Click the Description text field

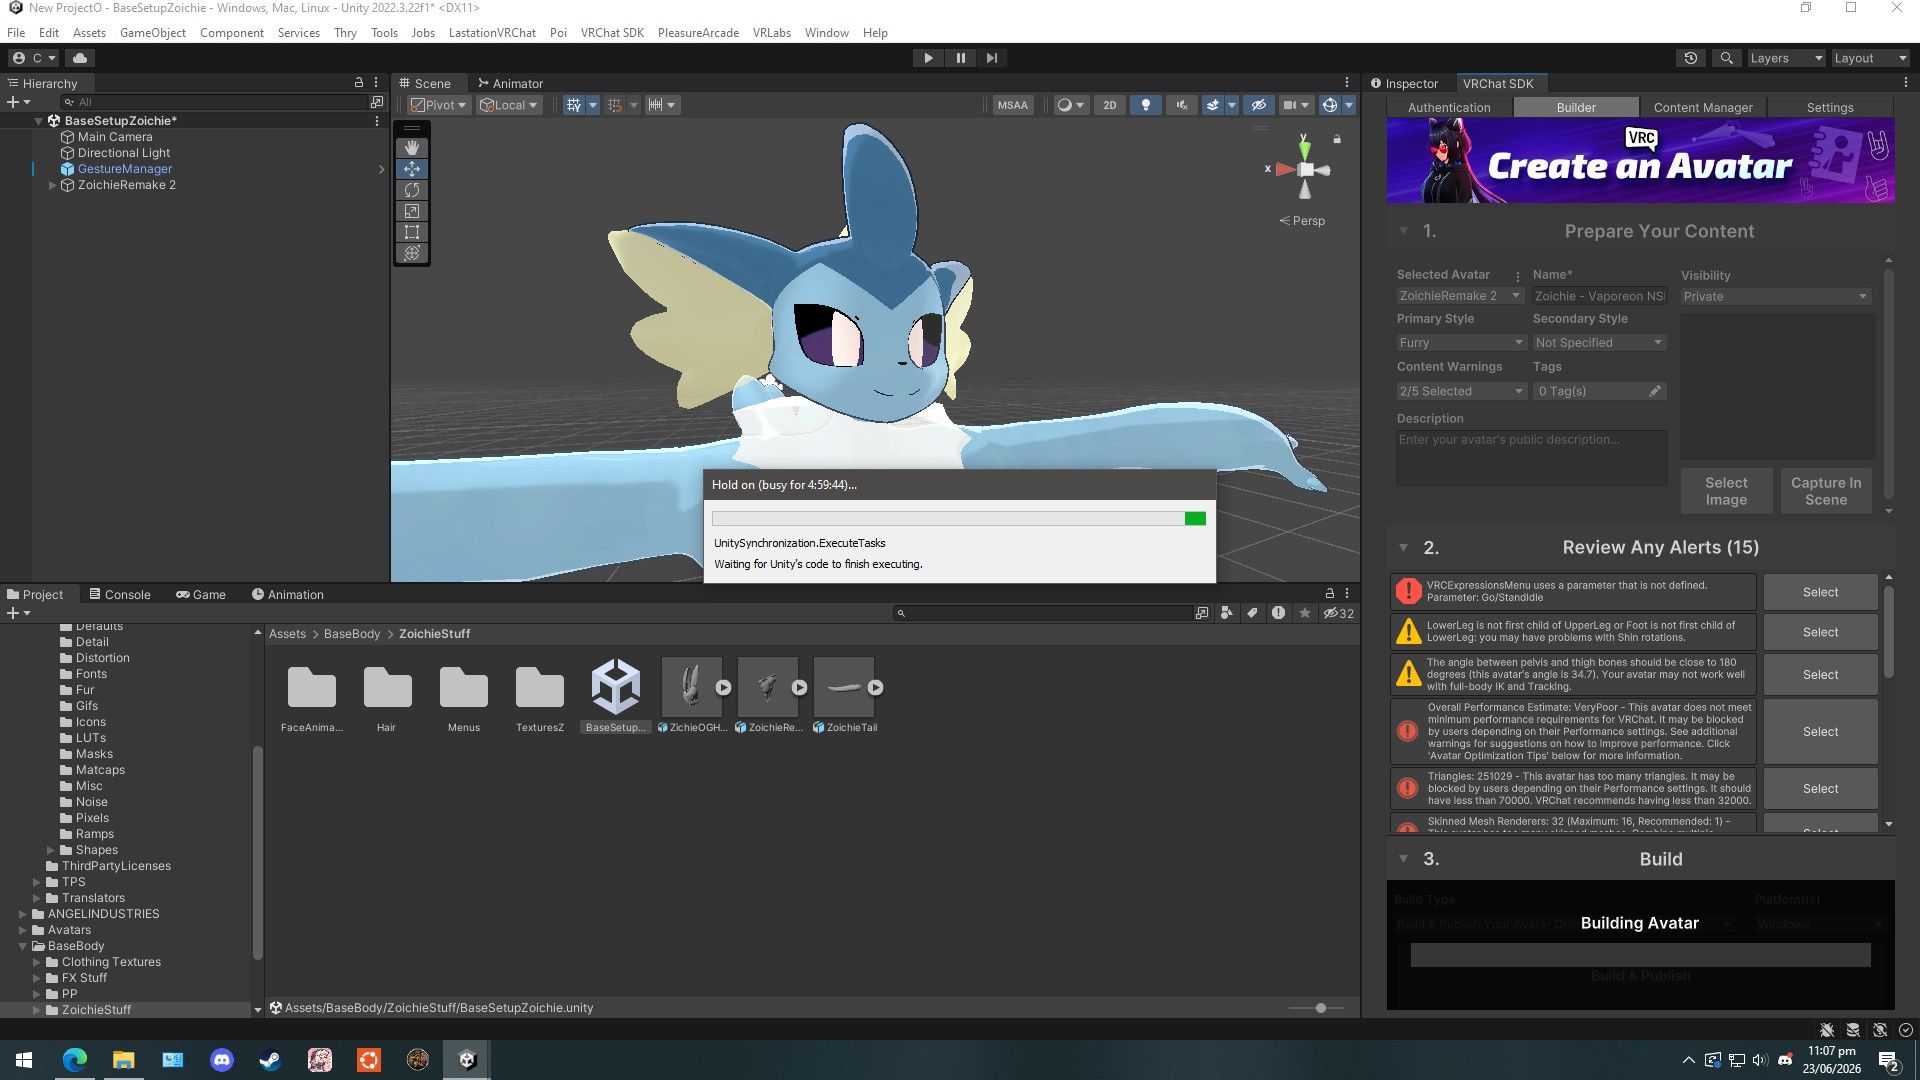pos(1531,457)
